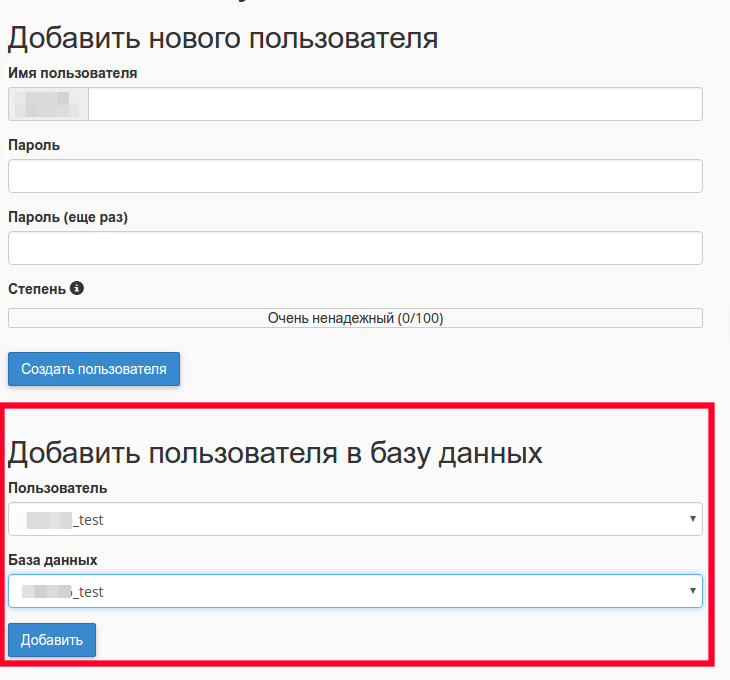Click the База данных field label
This screenshot has width=730, height=680.
[52, 560]
